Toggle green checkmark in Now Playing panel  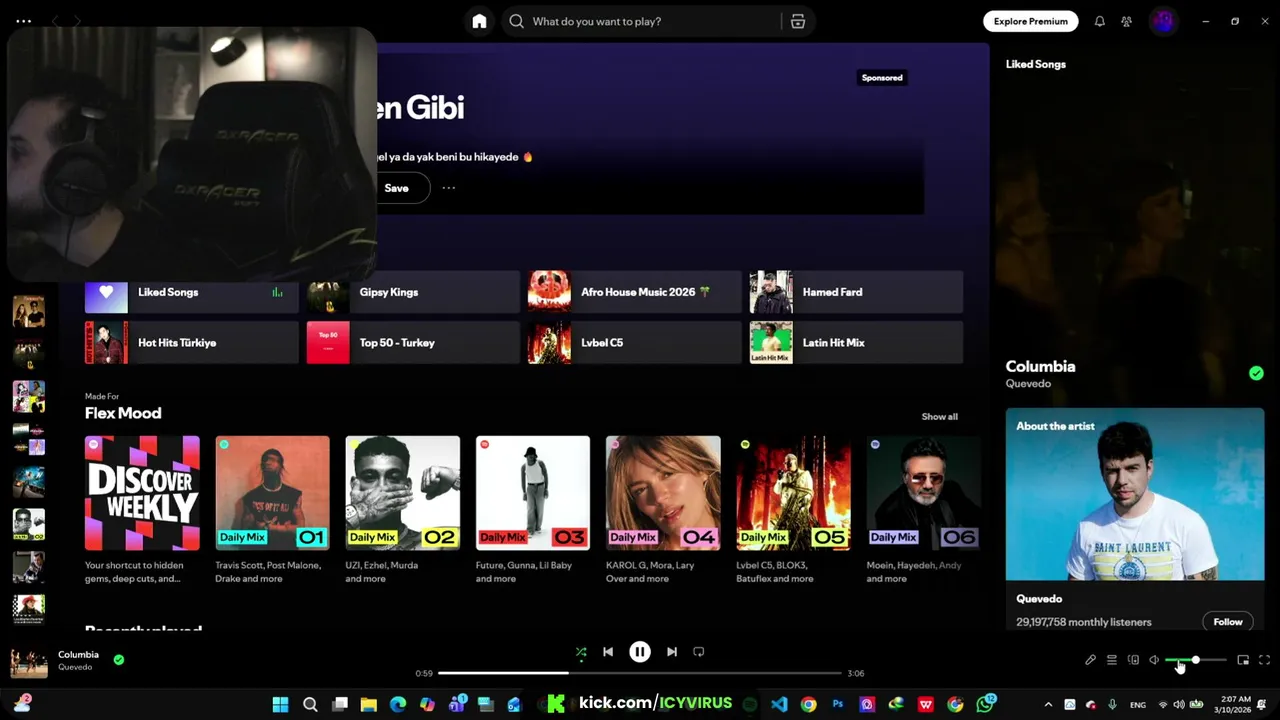click(x=1256, y=373)
